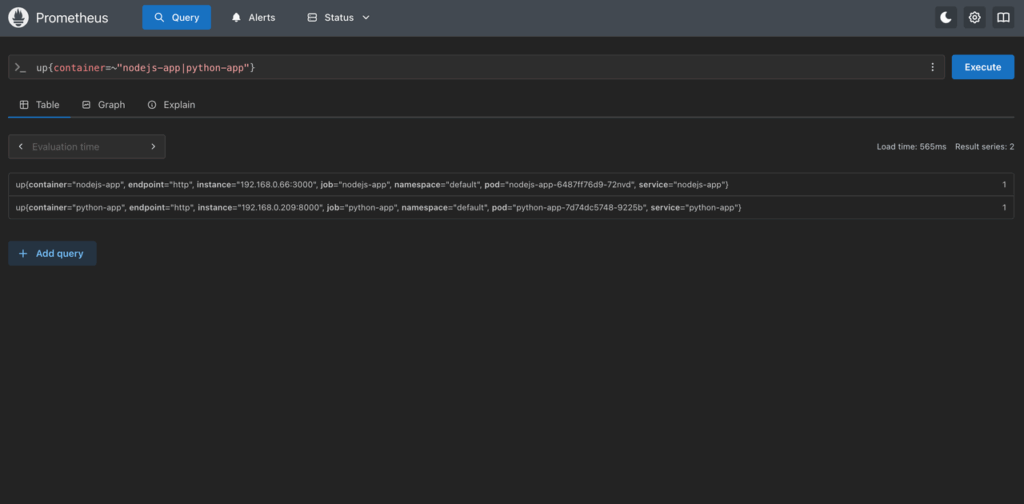Click the Prometheus title text

click(x=72, y=18)
